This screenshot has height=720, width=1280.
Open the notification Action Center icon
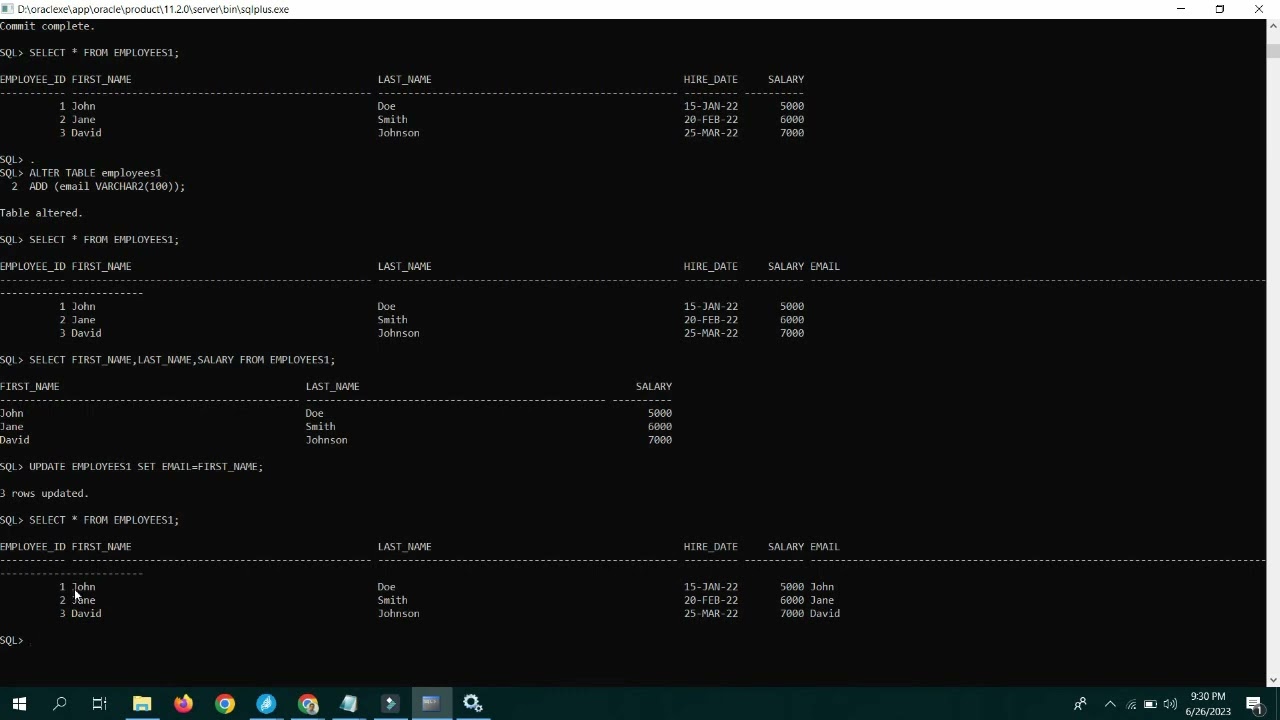pos(1255,704)
